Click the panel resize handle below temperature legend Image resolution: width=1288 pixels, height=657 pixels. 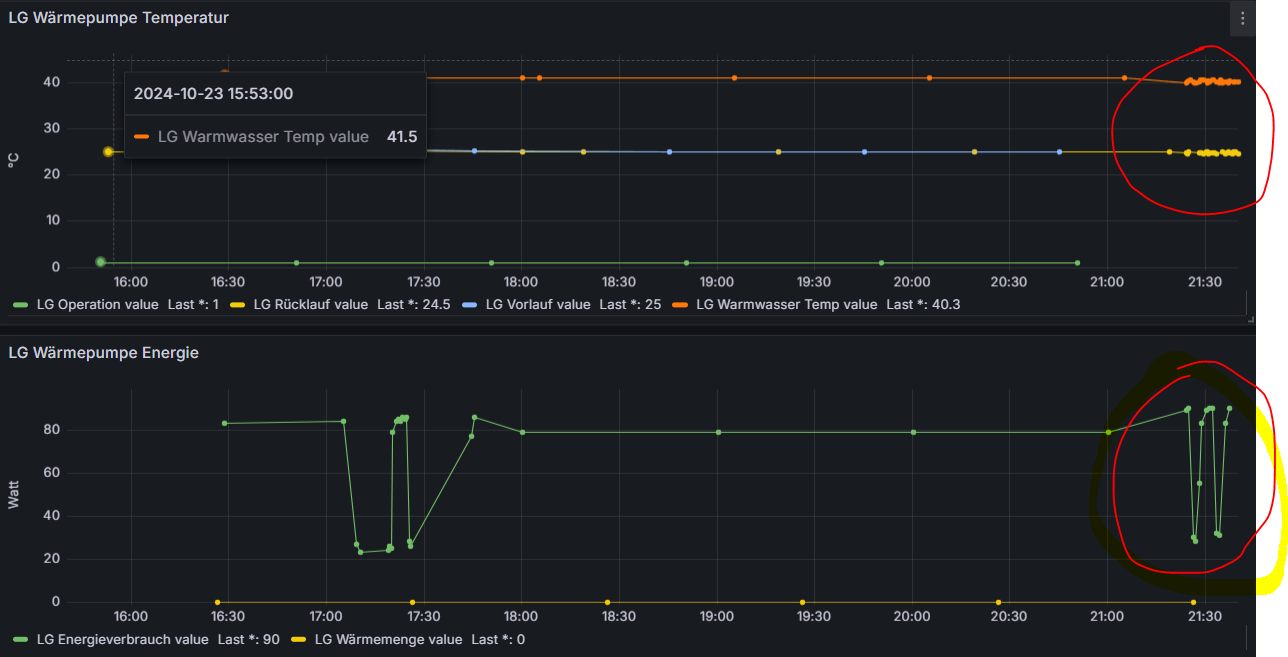pos(1250,319)
